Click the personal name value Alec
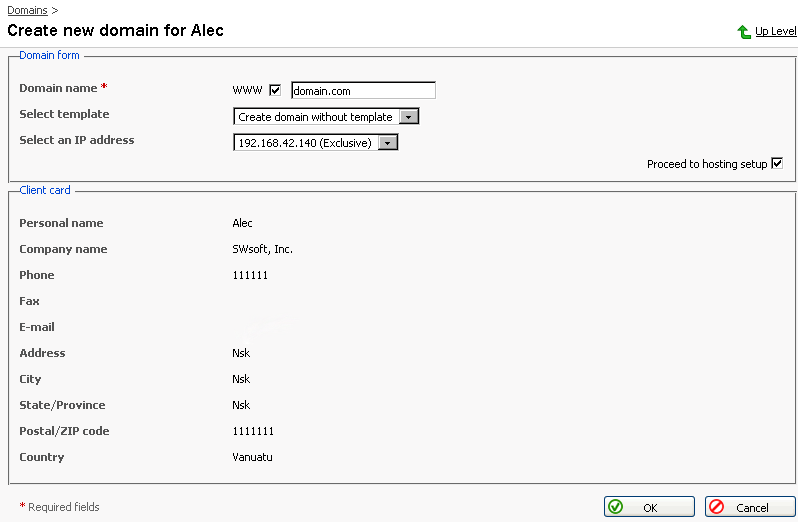The width and height of the screenshot is (798, 522). pos(243,223)
